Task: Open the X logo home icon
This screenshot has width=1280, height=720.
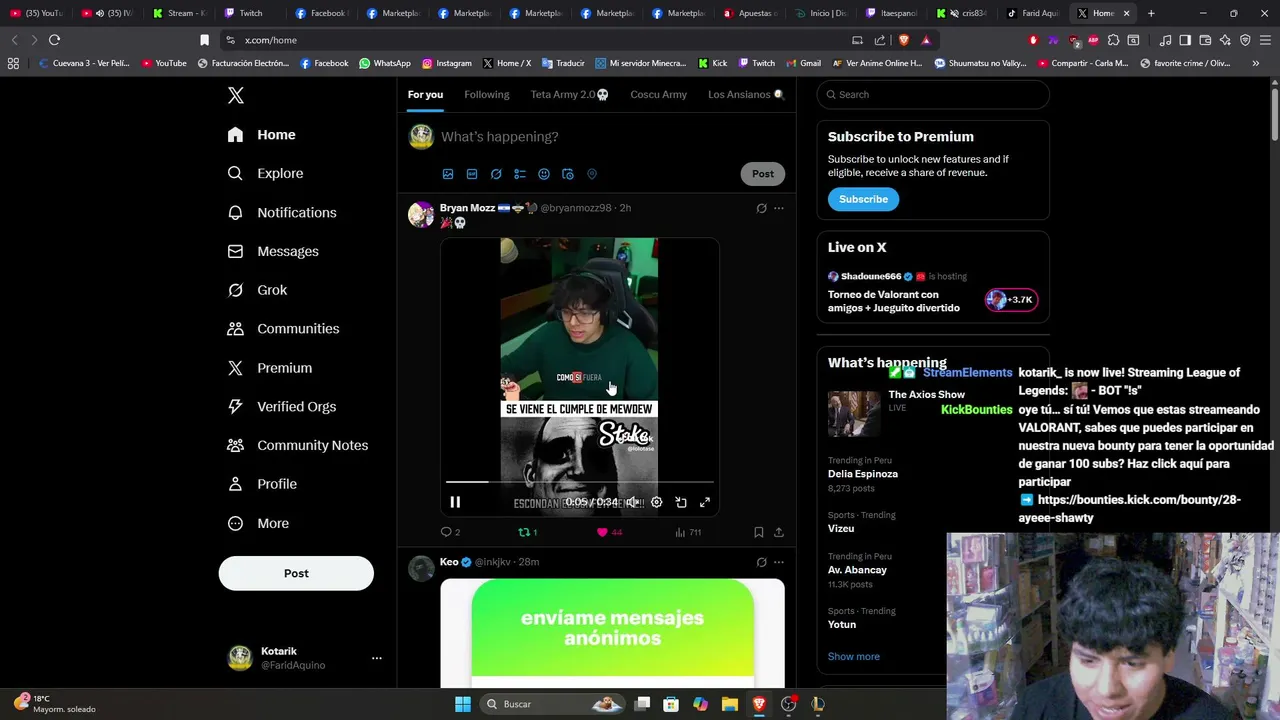Action: 236,95
